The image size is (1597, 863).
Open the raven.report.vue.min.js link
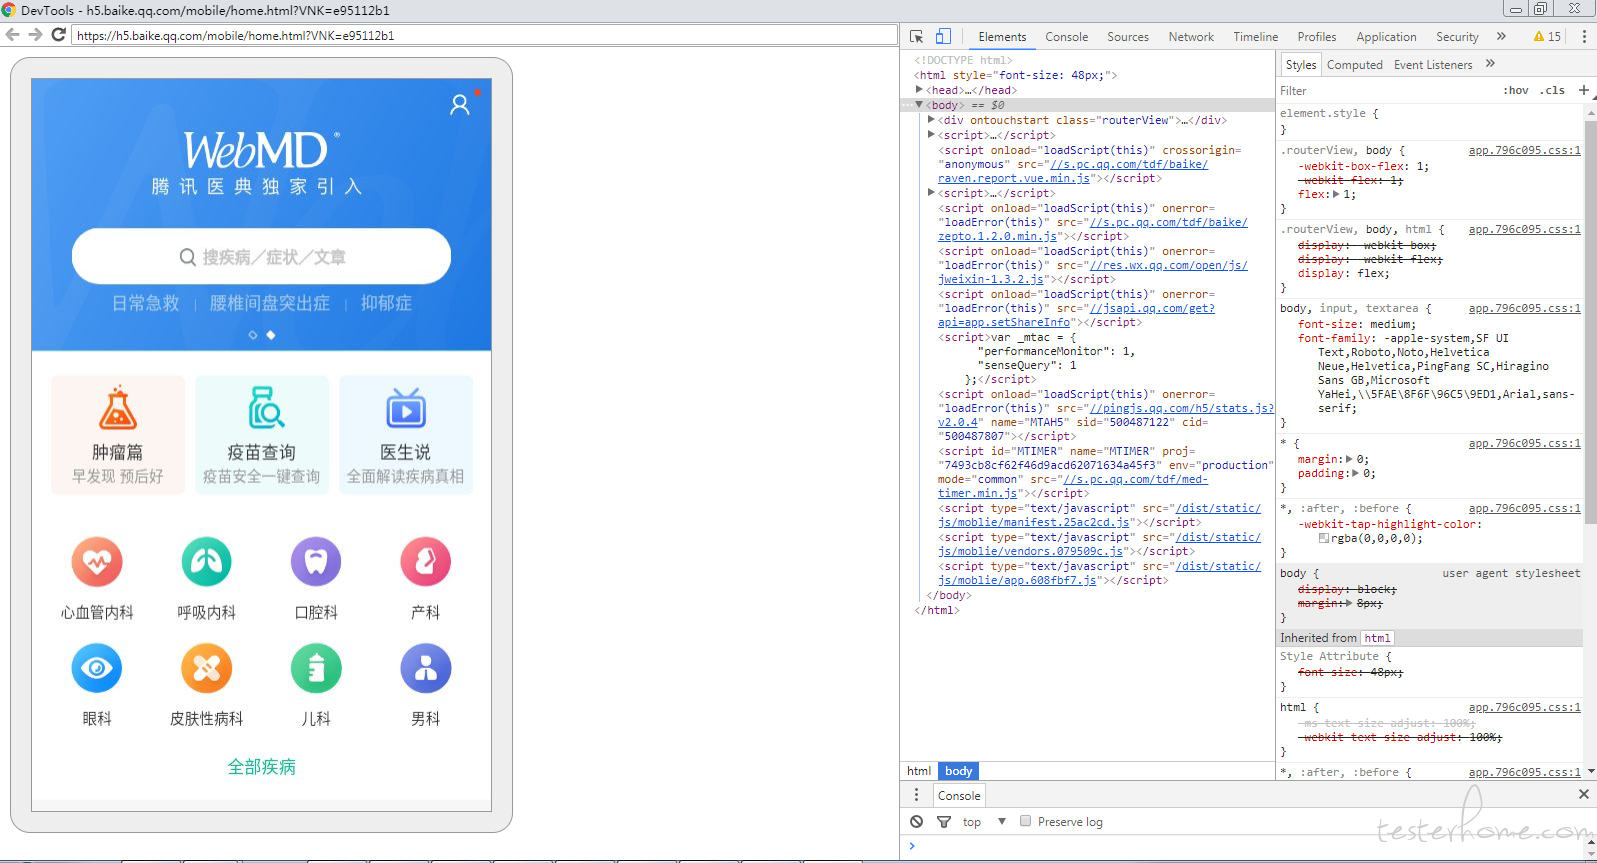coord(1014,179)
